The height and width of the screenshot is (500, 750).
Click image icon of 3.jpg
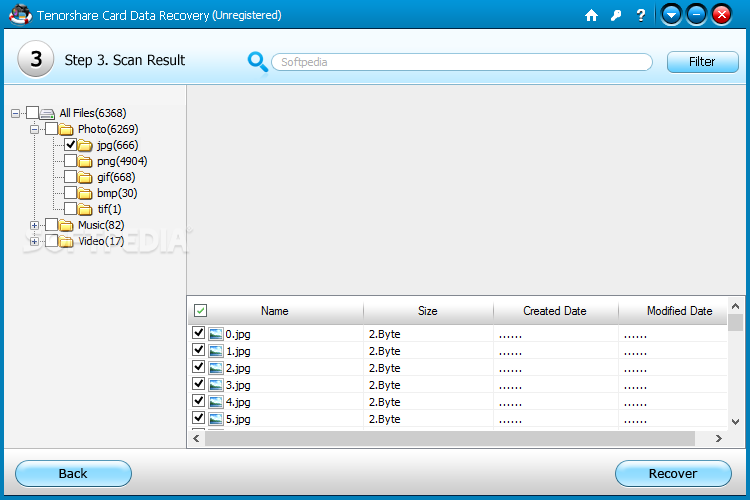pos(216,385)
